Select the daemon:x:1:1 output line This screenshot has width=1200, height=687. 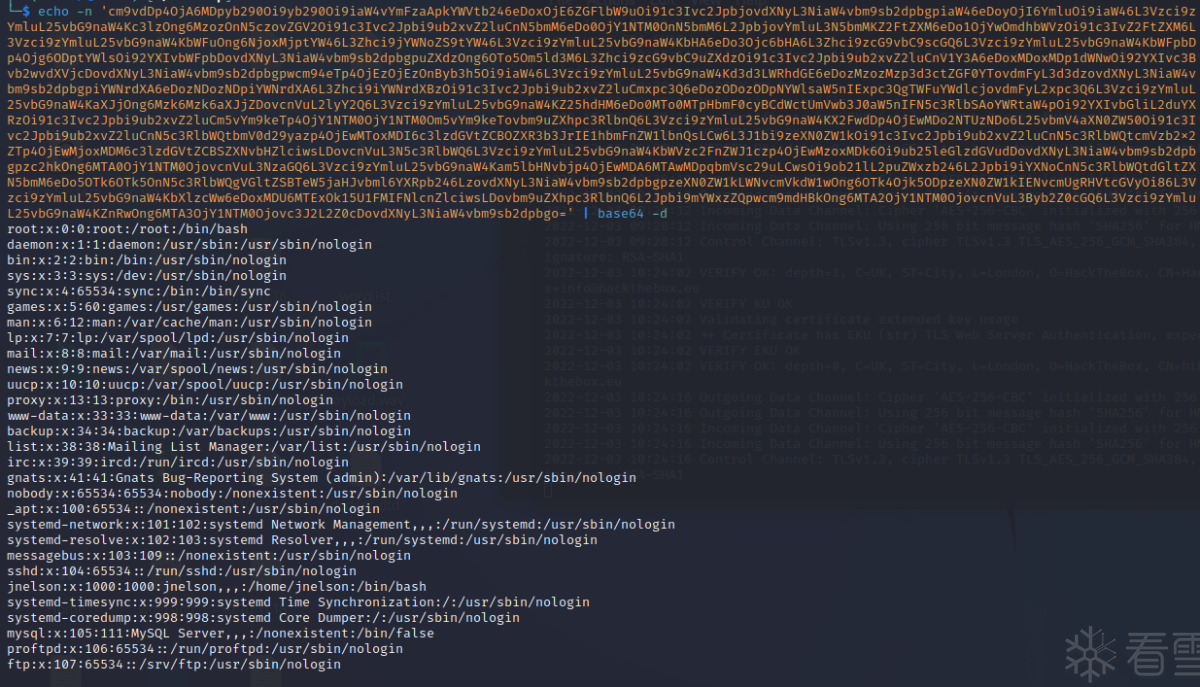click(x=189, y=245)
